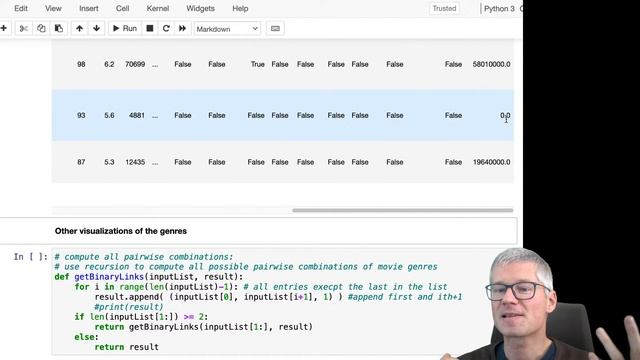The height and width of the screenshot is (360, 640).
Task: Click the horizontal scrollbar under the table
Action: point(402,210)
